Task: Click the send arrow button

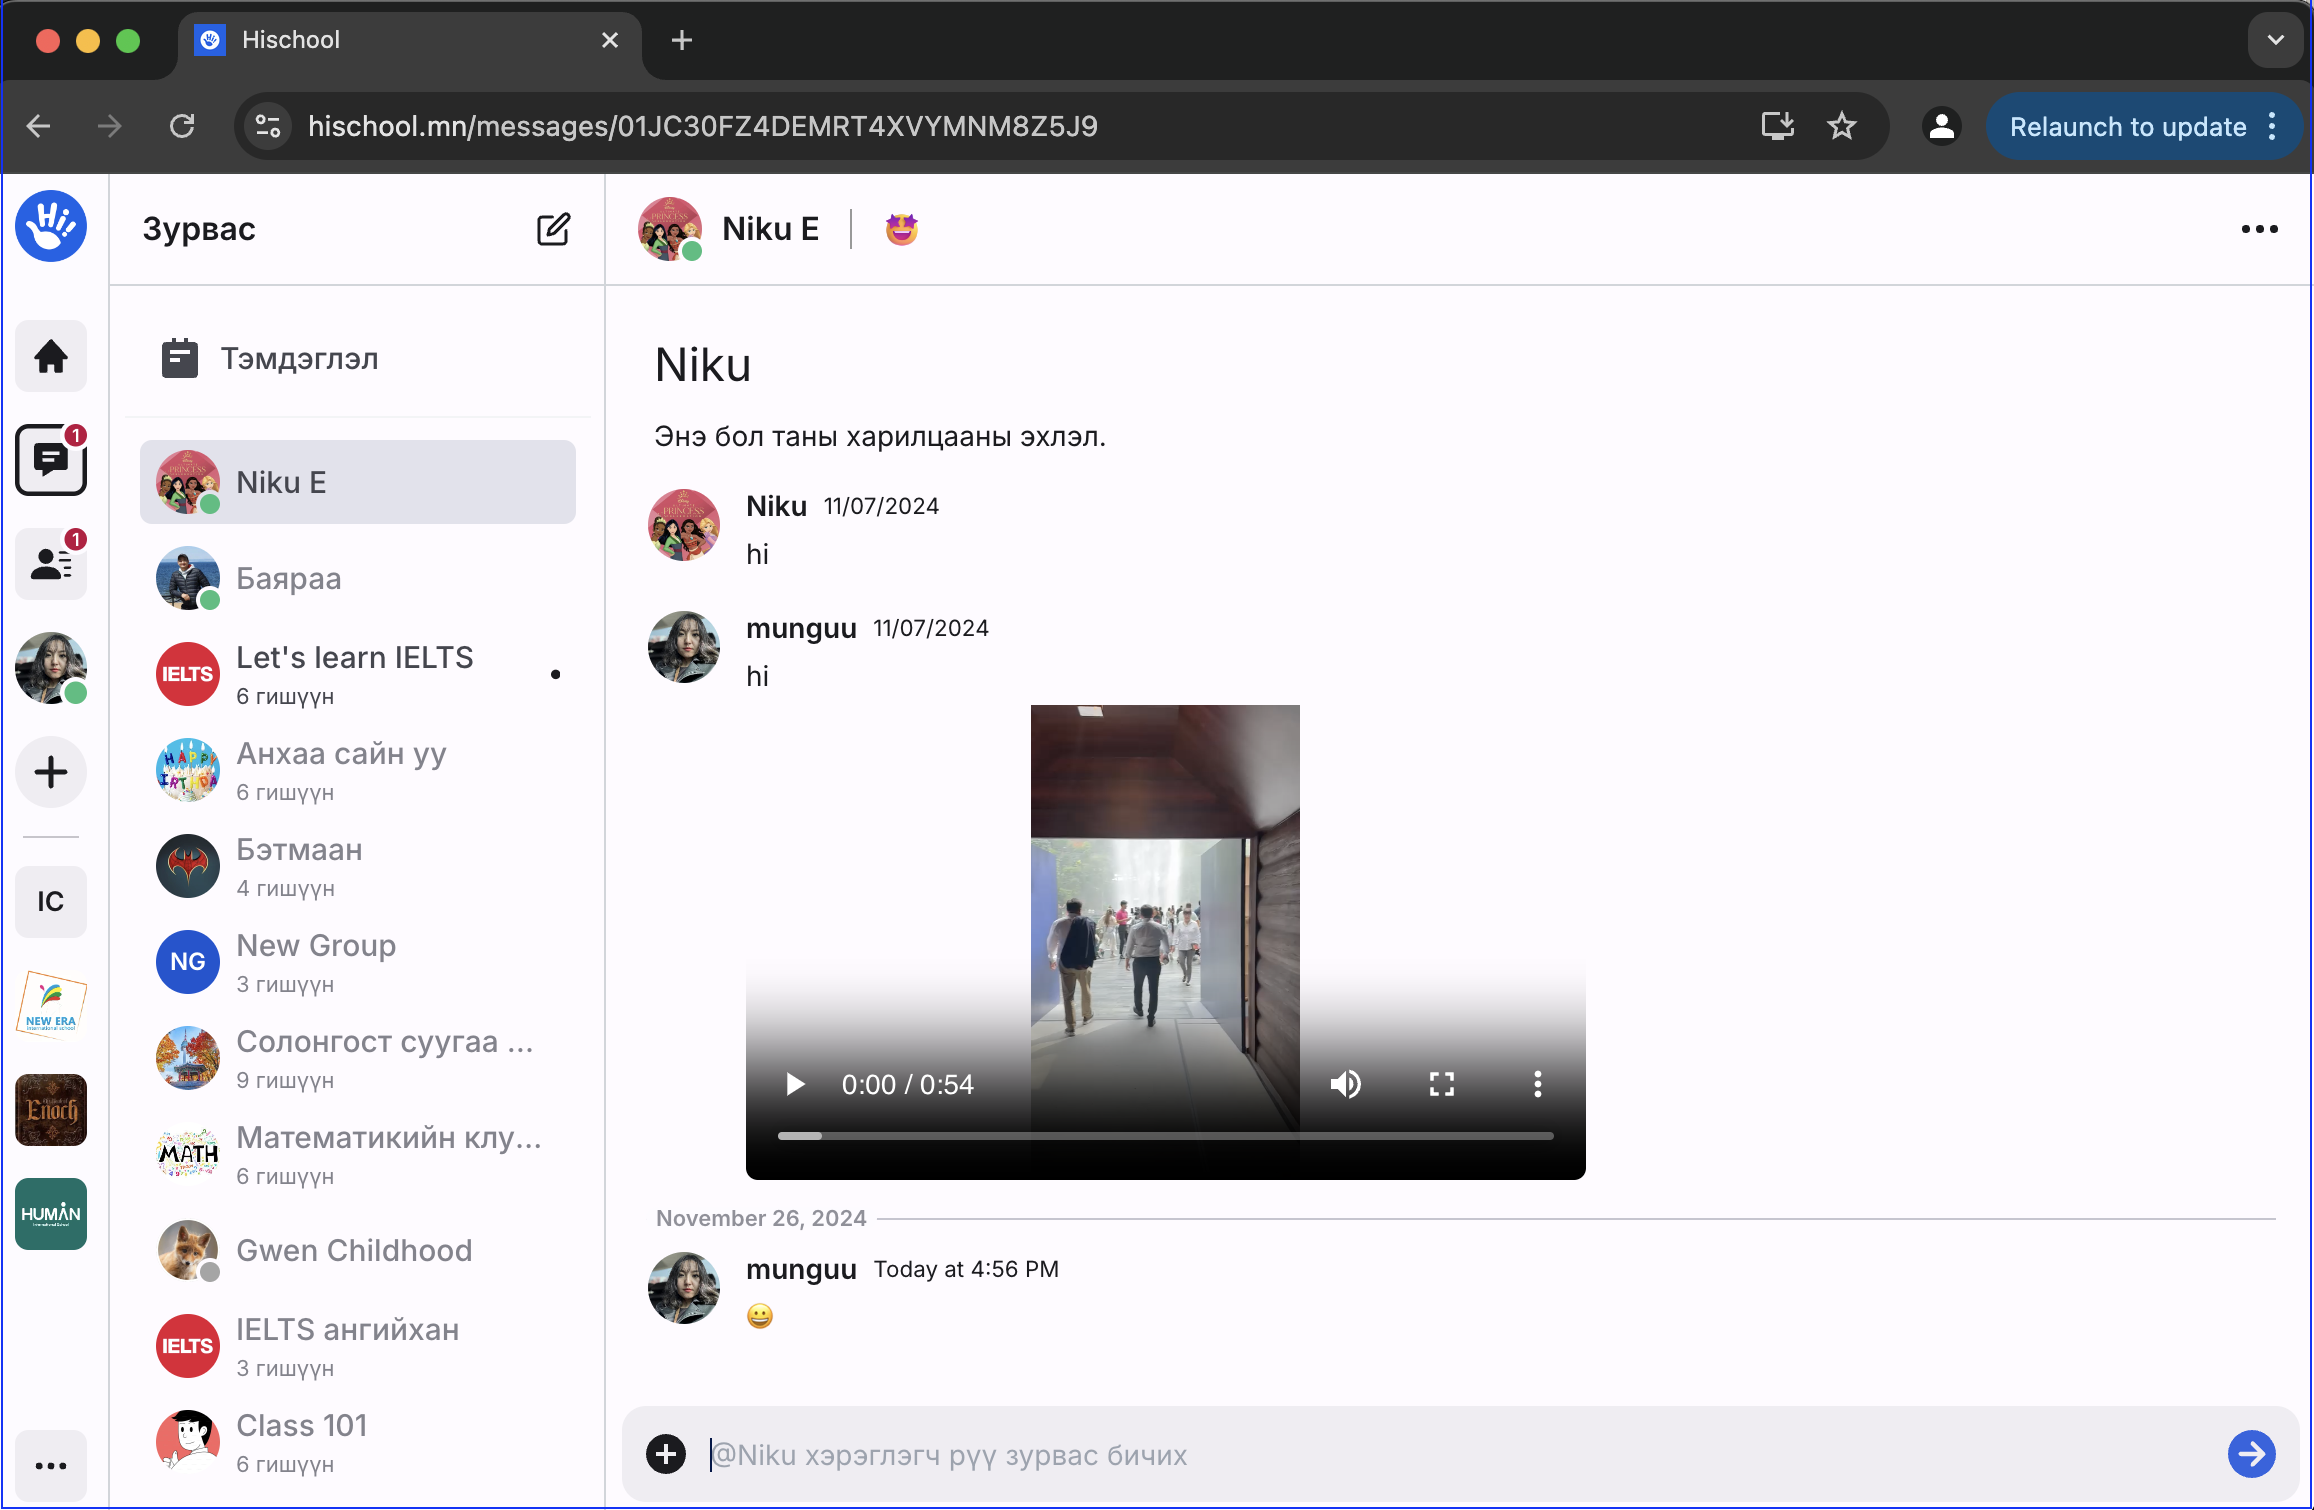Action: 2251,1454
